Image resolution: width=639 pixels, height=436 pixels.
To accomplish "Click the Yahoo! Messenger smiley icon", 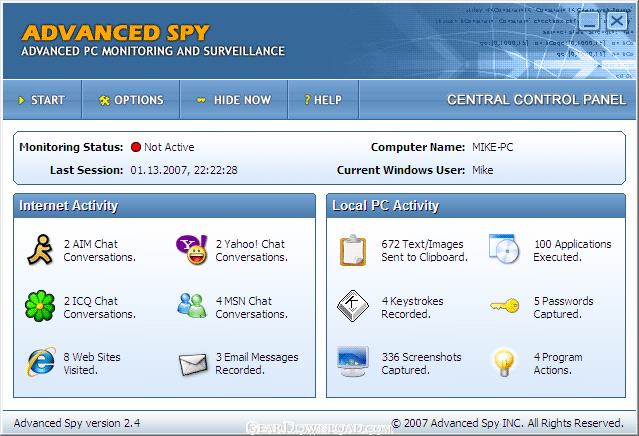I will point(192,249).
